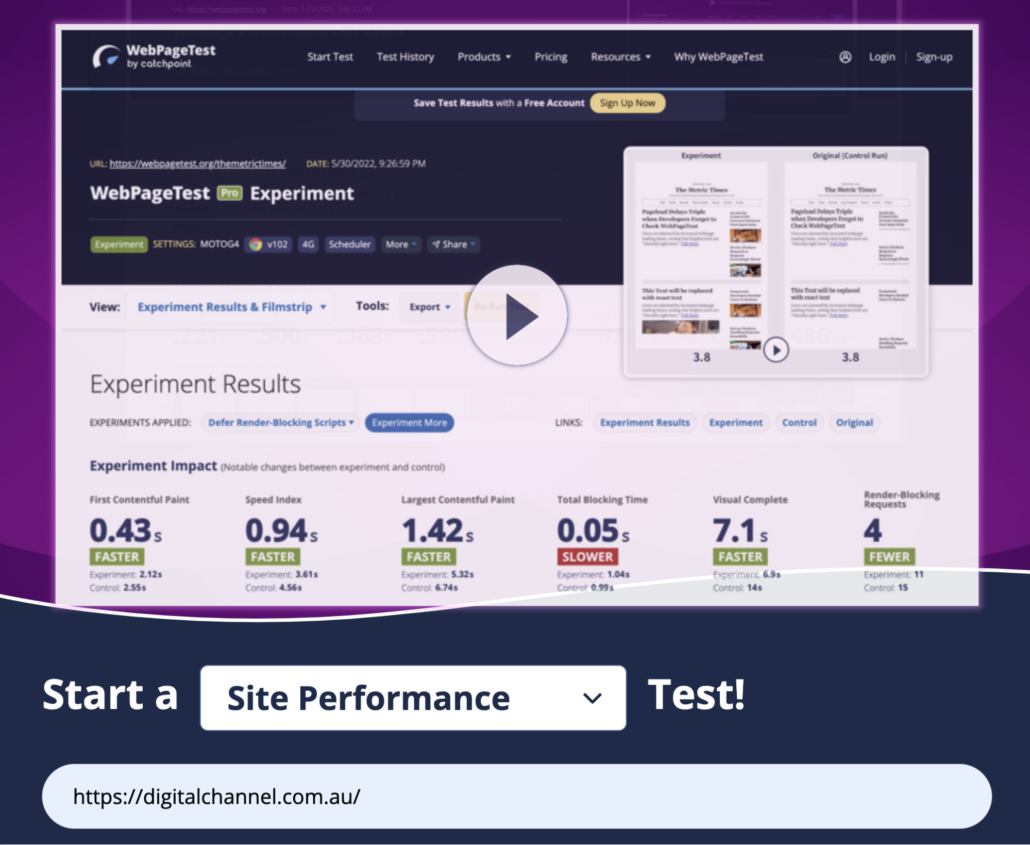
Task: Open the Site Performance test type selector
Action: point(413,698)
